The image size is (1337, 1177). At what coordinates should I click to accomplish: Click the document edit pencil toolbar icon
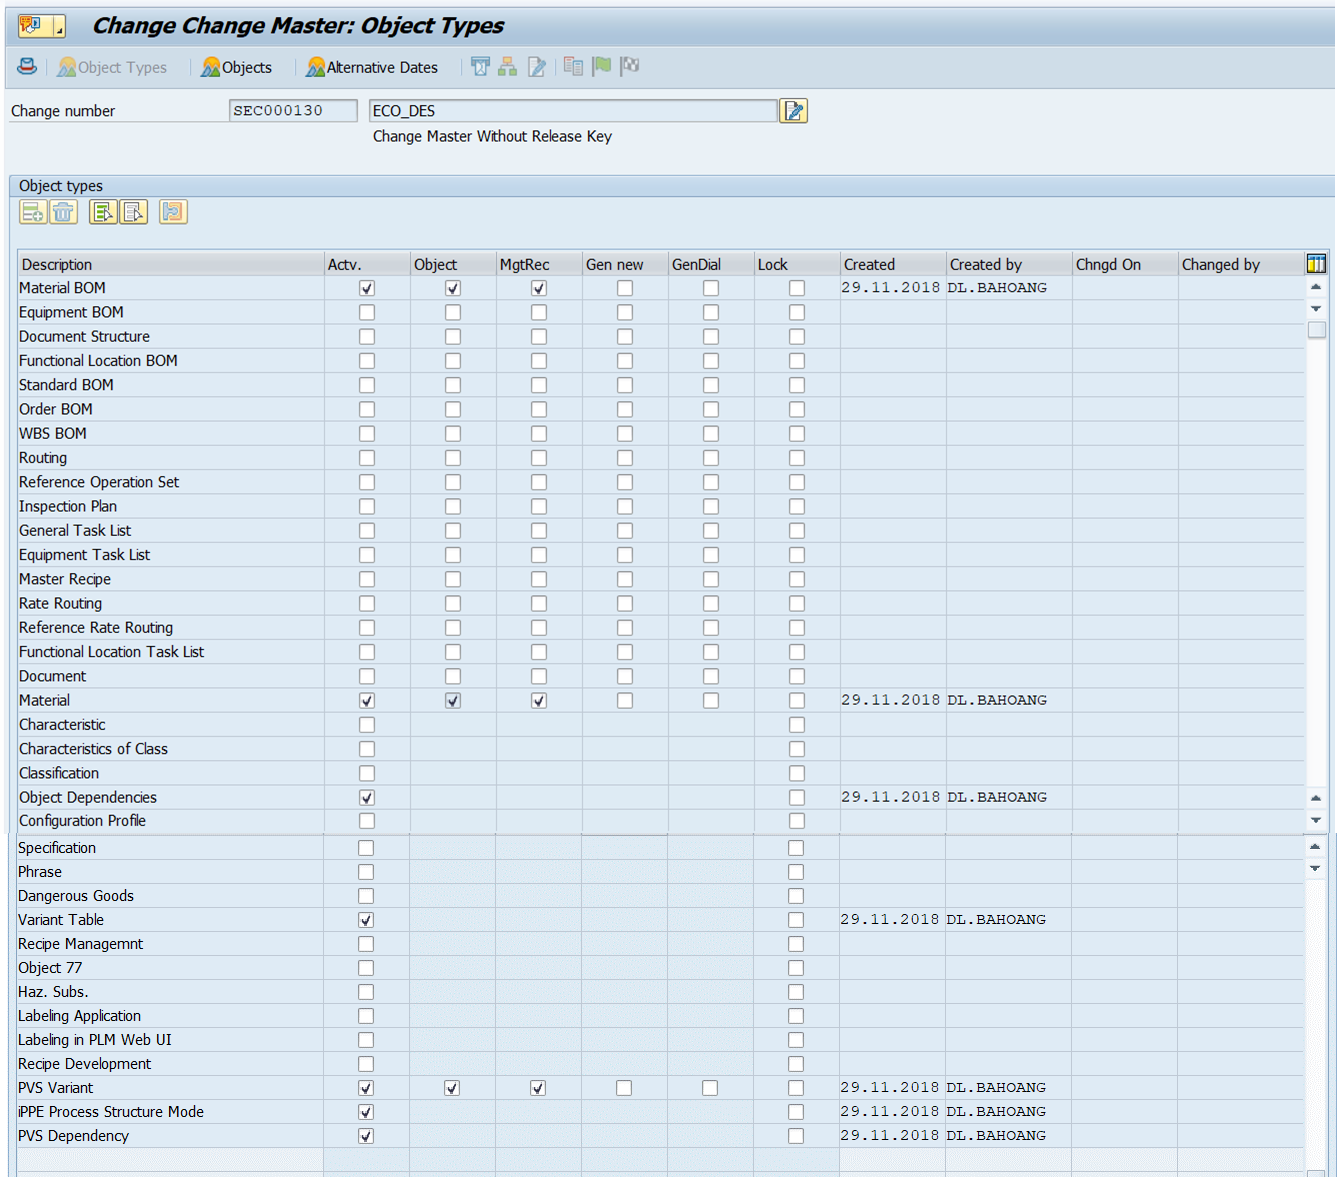click(537, 67)
